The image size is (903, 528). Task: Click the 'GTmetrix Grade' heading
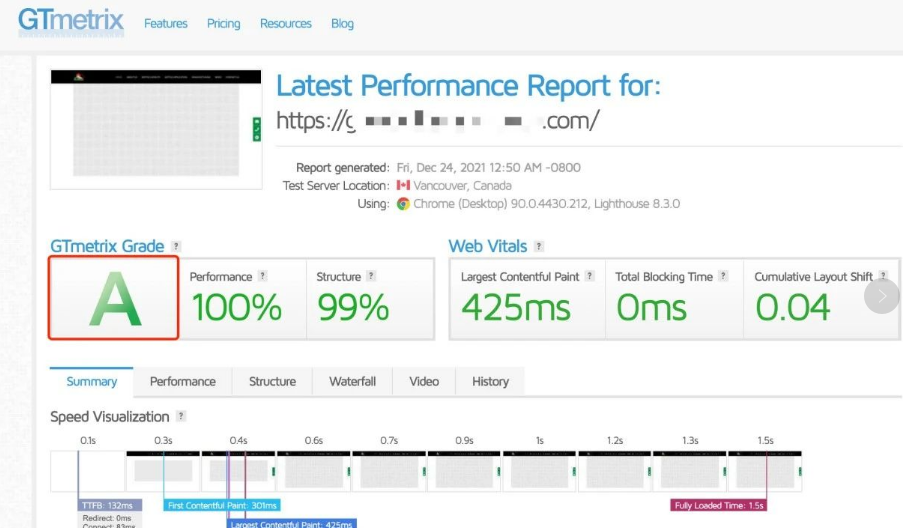[x=107, y=246]
